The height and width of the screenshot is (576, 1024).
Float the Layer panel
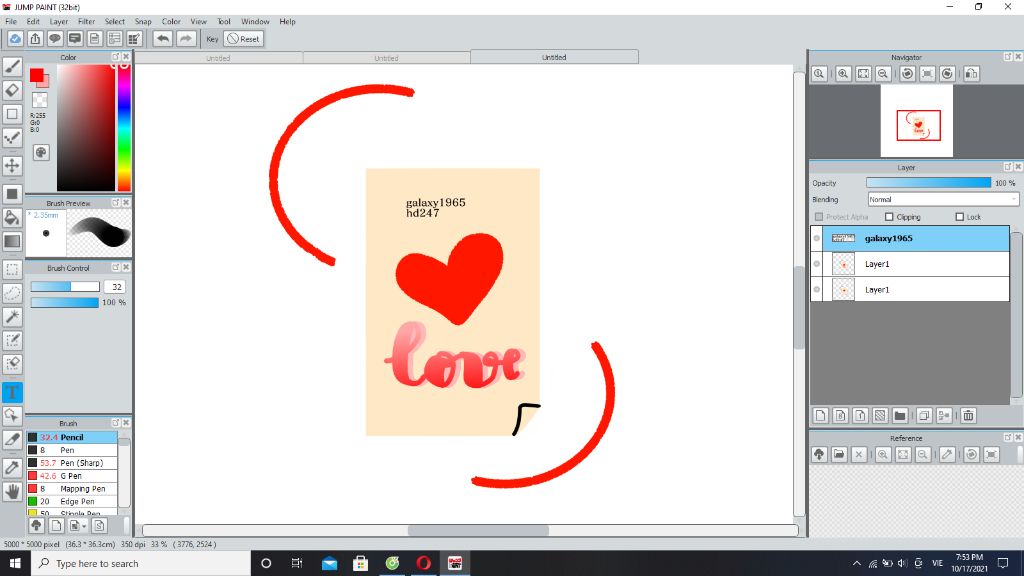coord(1008,167)
